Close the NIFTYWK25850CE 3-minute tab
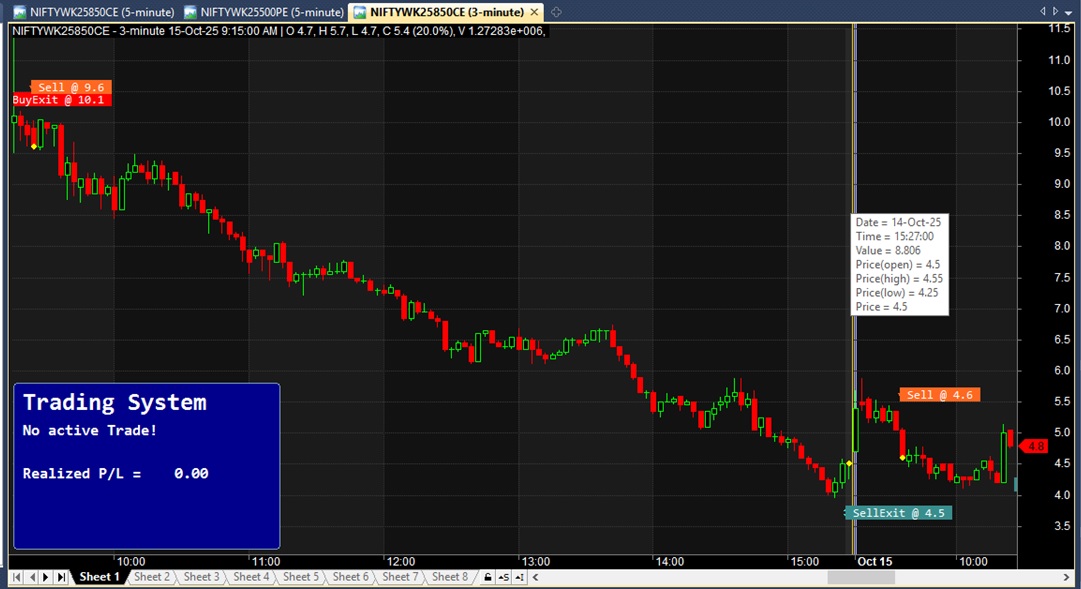Screen dimensions: 1081x589 click(x=538, y=12)
